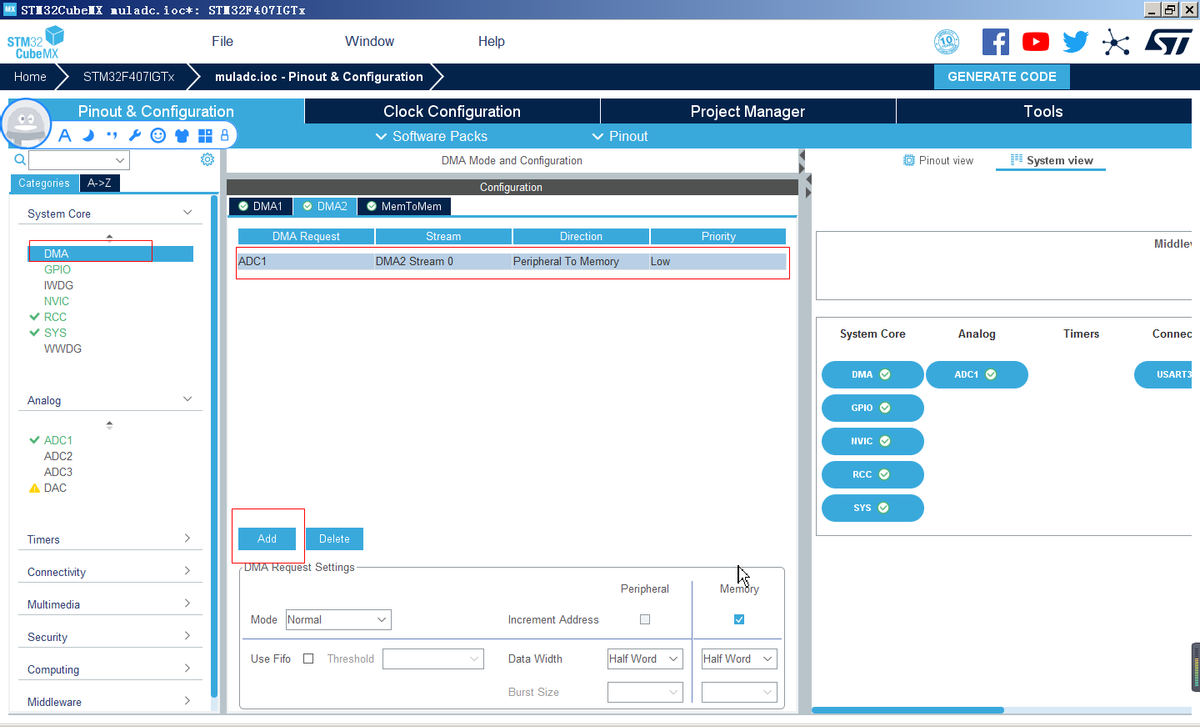Switch to Project Manager tab
The height and width of the screenshot is (727, 1200).
pyautogui.click(x=748, y=111)
